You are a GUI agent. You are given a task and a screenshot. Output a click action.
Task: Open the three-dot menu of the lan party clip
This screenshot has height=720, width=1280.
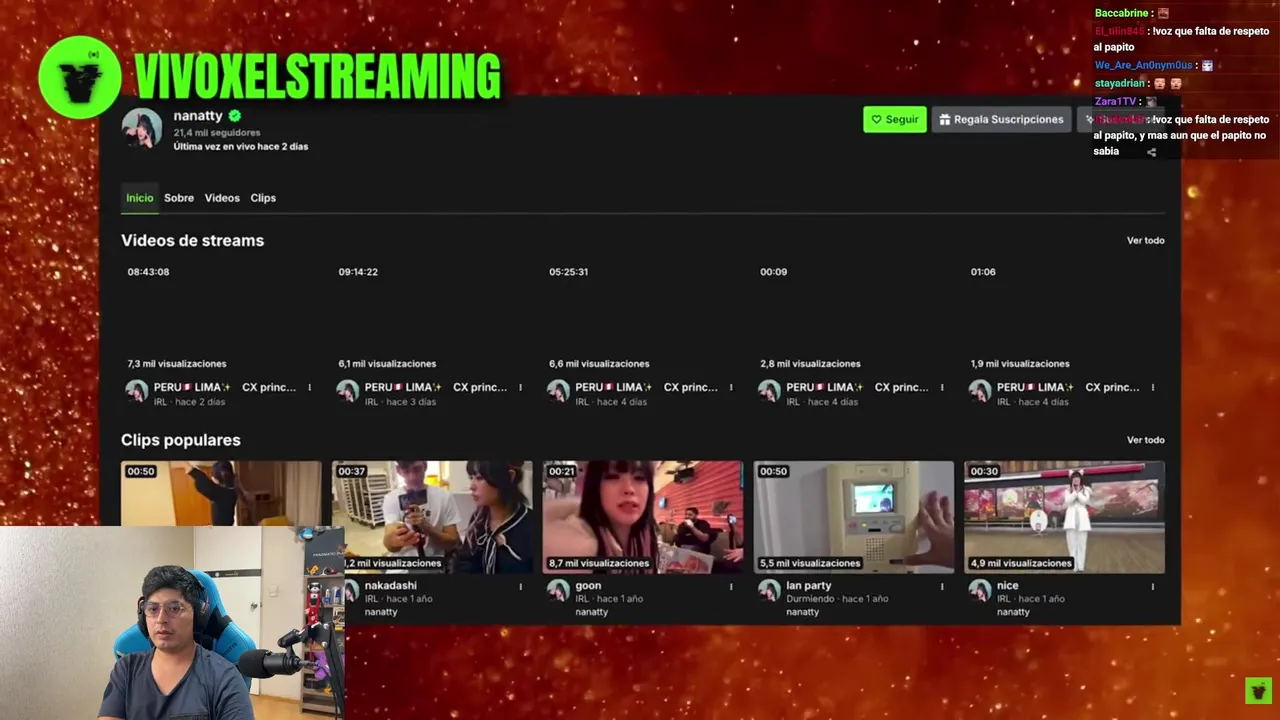(x=942, y=587)
